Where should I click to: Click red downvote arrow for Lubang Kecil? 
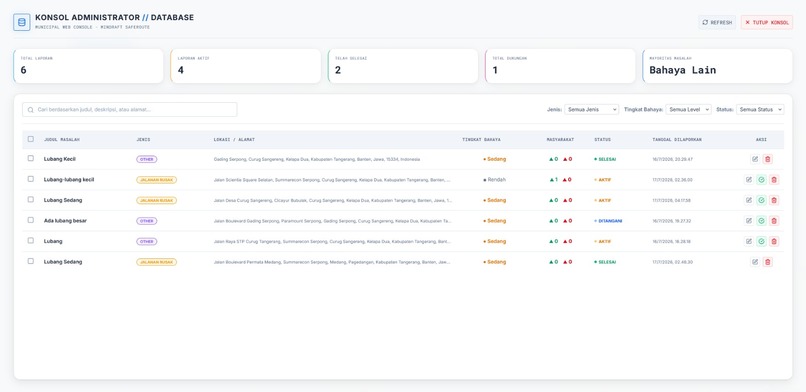pos(565,159)
